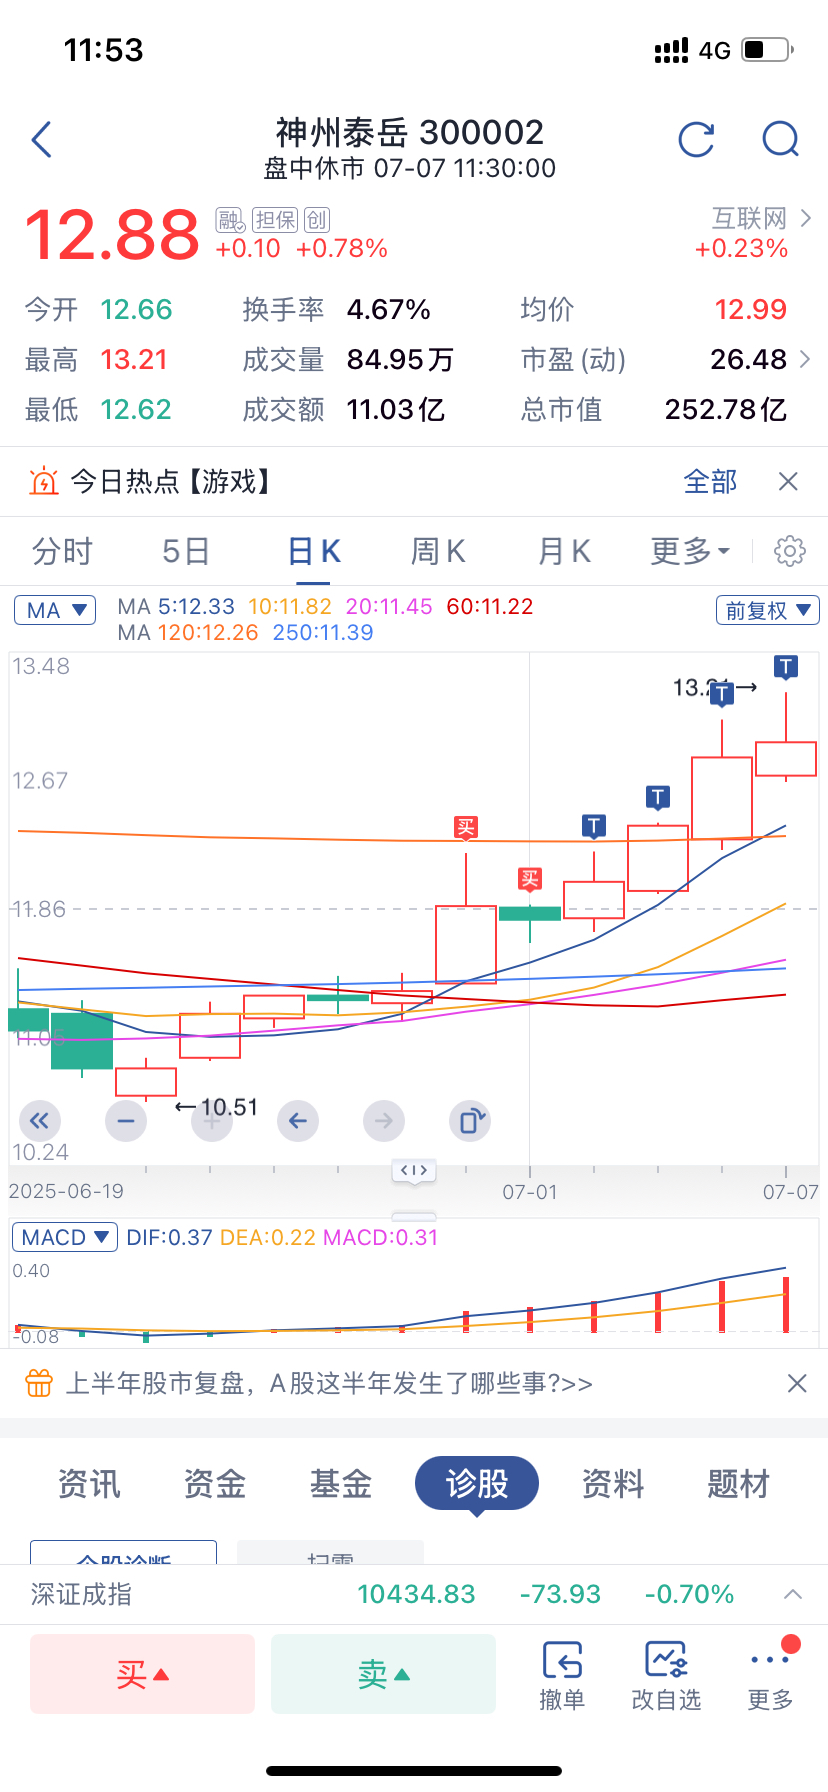
Task: Tap the green 卖 sell button
Action: tap(383, 1674)
